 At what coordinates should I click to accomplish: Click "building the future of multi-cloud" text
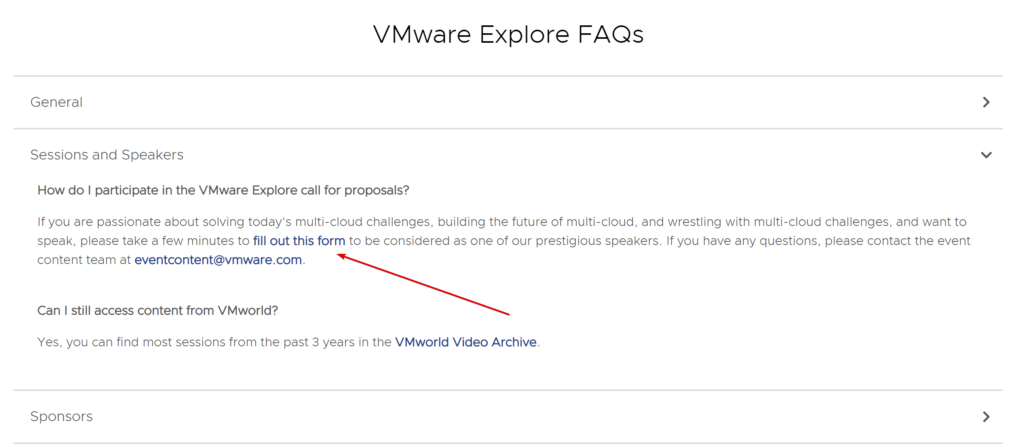point(530,222)
